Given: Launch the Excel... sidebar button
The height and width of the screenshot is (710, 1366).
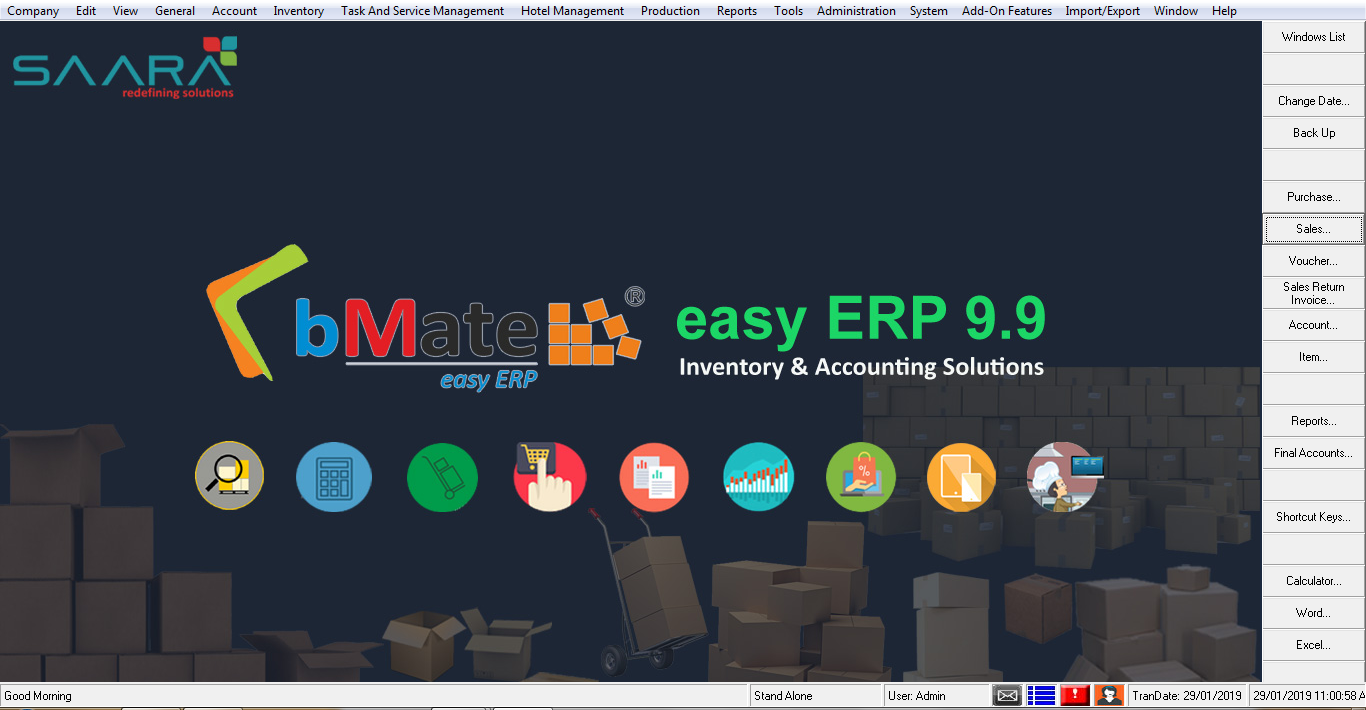Looking at the screenshot, I should (1313, 645).
